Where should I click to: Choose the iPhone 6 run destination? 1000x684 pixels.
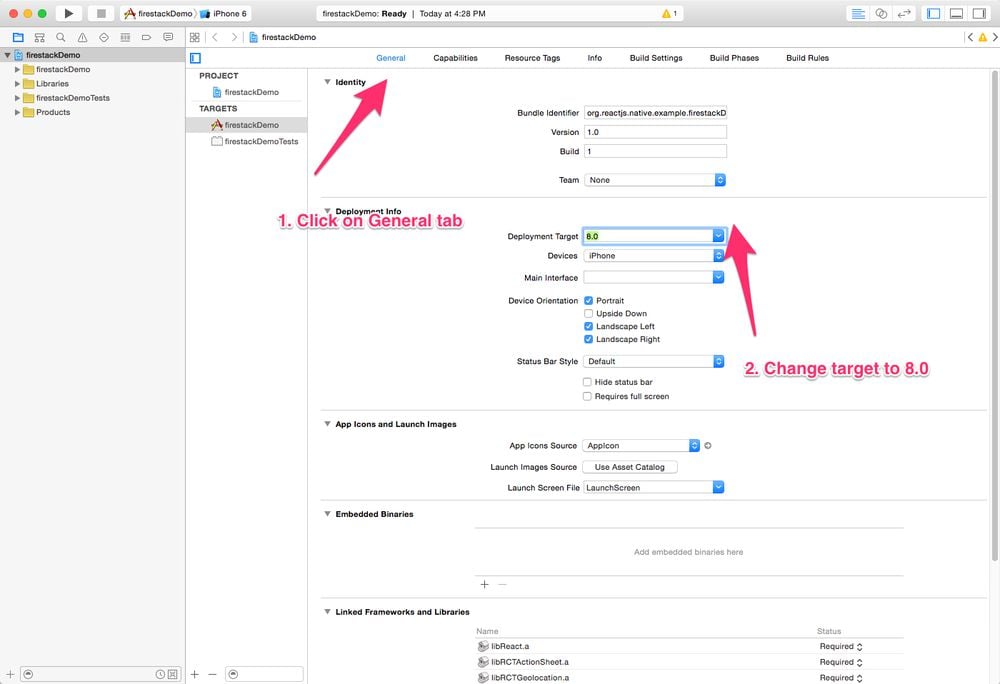point(224,13)
